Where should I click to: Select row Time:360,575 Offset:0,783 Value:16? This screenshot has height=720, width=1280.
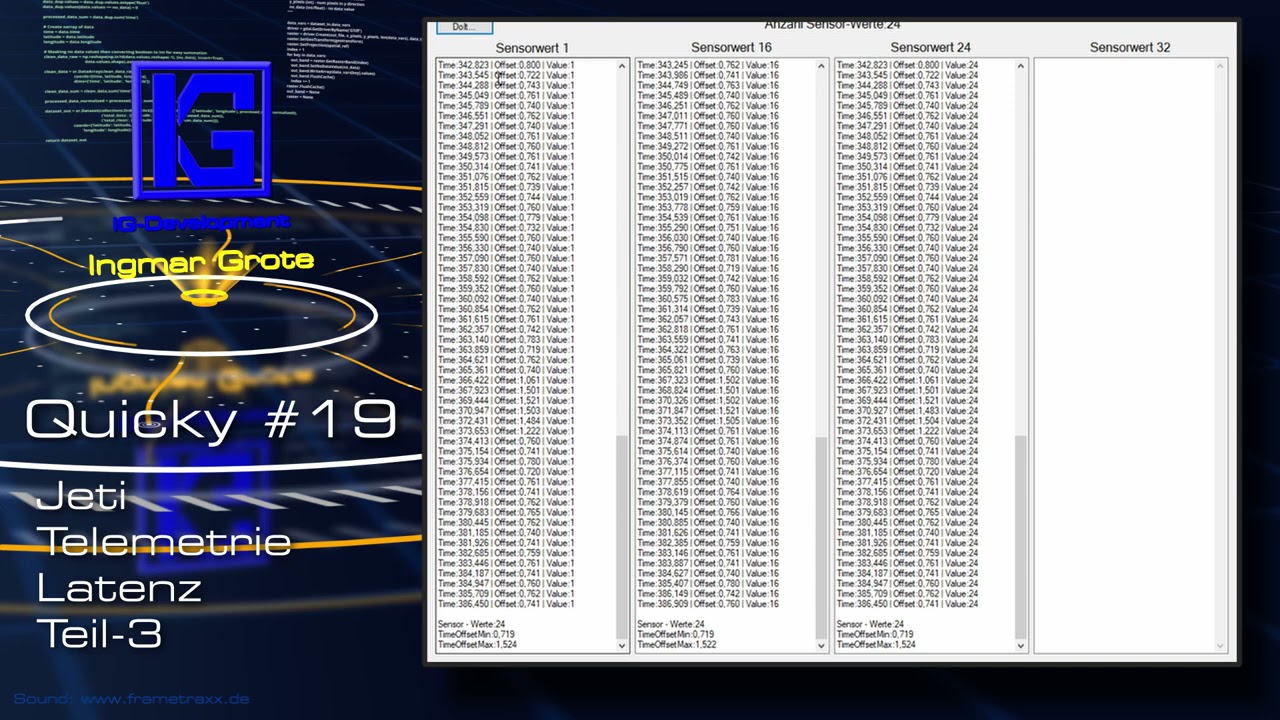point(708,299)
